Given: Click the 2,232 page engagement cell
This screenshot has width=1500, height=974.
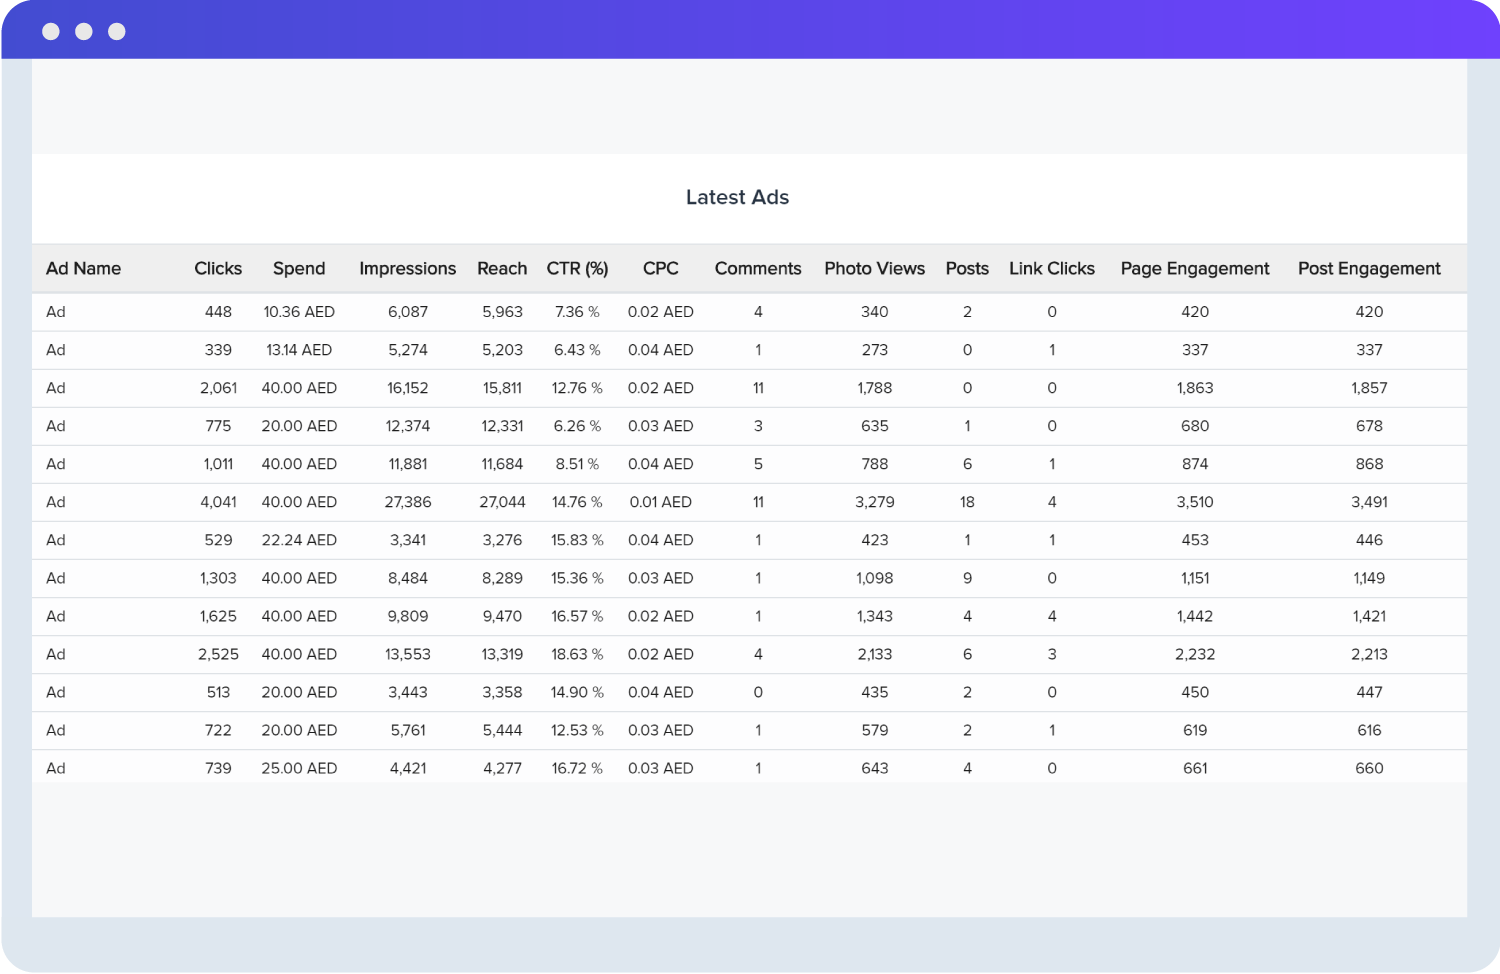Looking at the screenshot, I should coord(1195,654).
